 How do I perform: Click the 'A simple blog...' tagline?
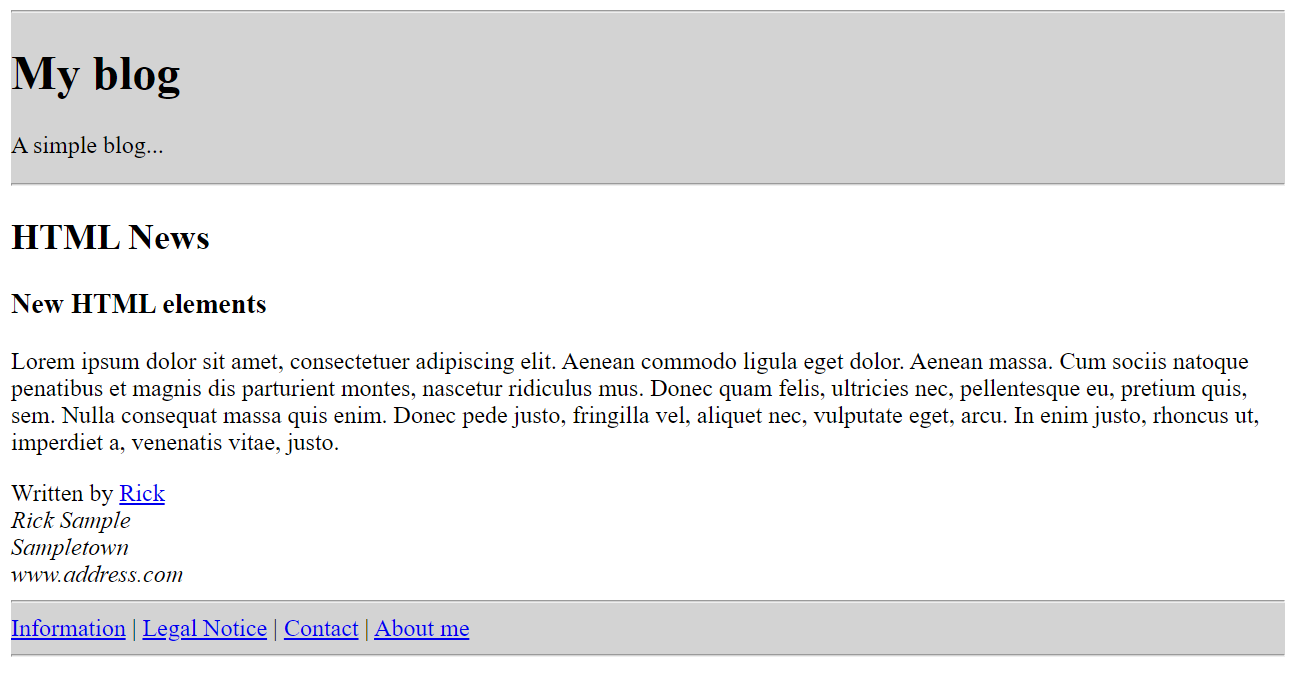click(x=87, y=146)
